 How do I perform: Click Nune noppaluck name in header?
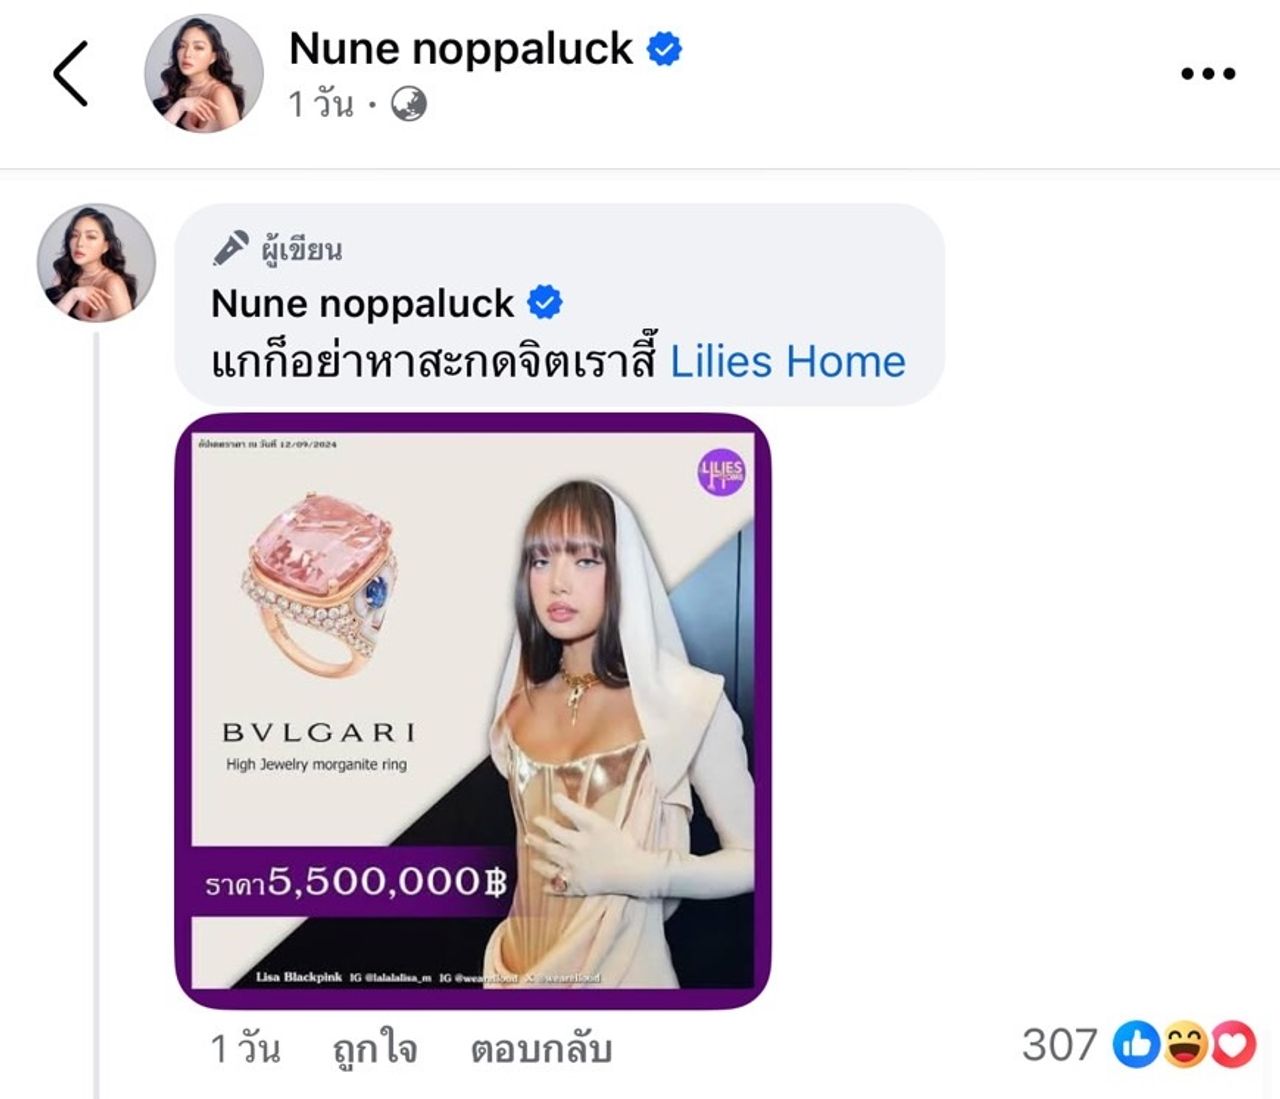[461, 48]
